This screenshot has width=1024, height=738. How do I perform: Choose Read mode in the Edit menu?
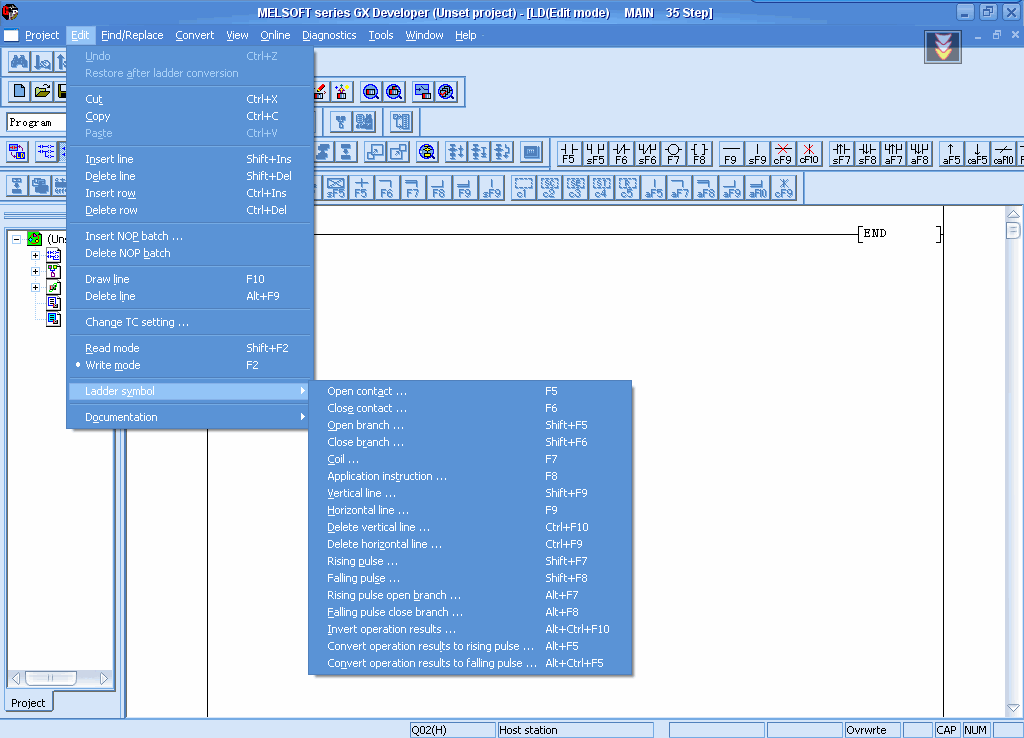pos(112,348)
